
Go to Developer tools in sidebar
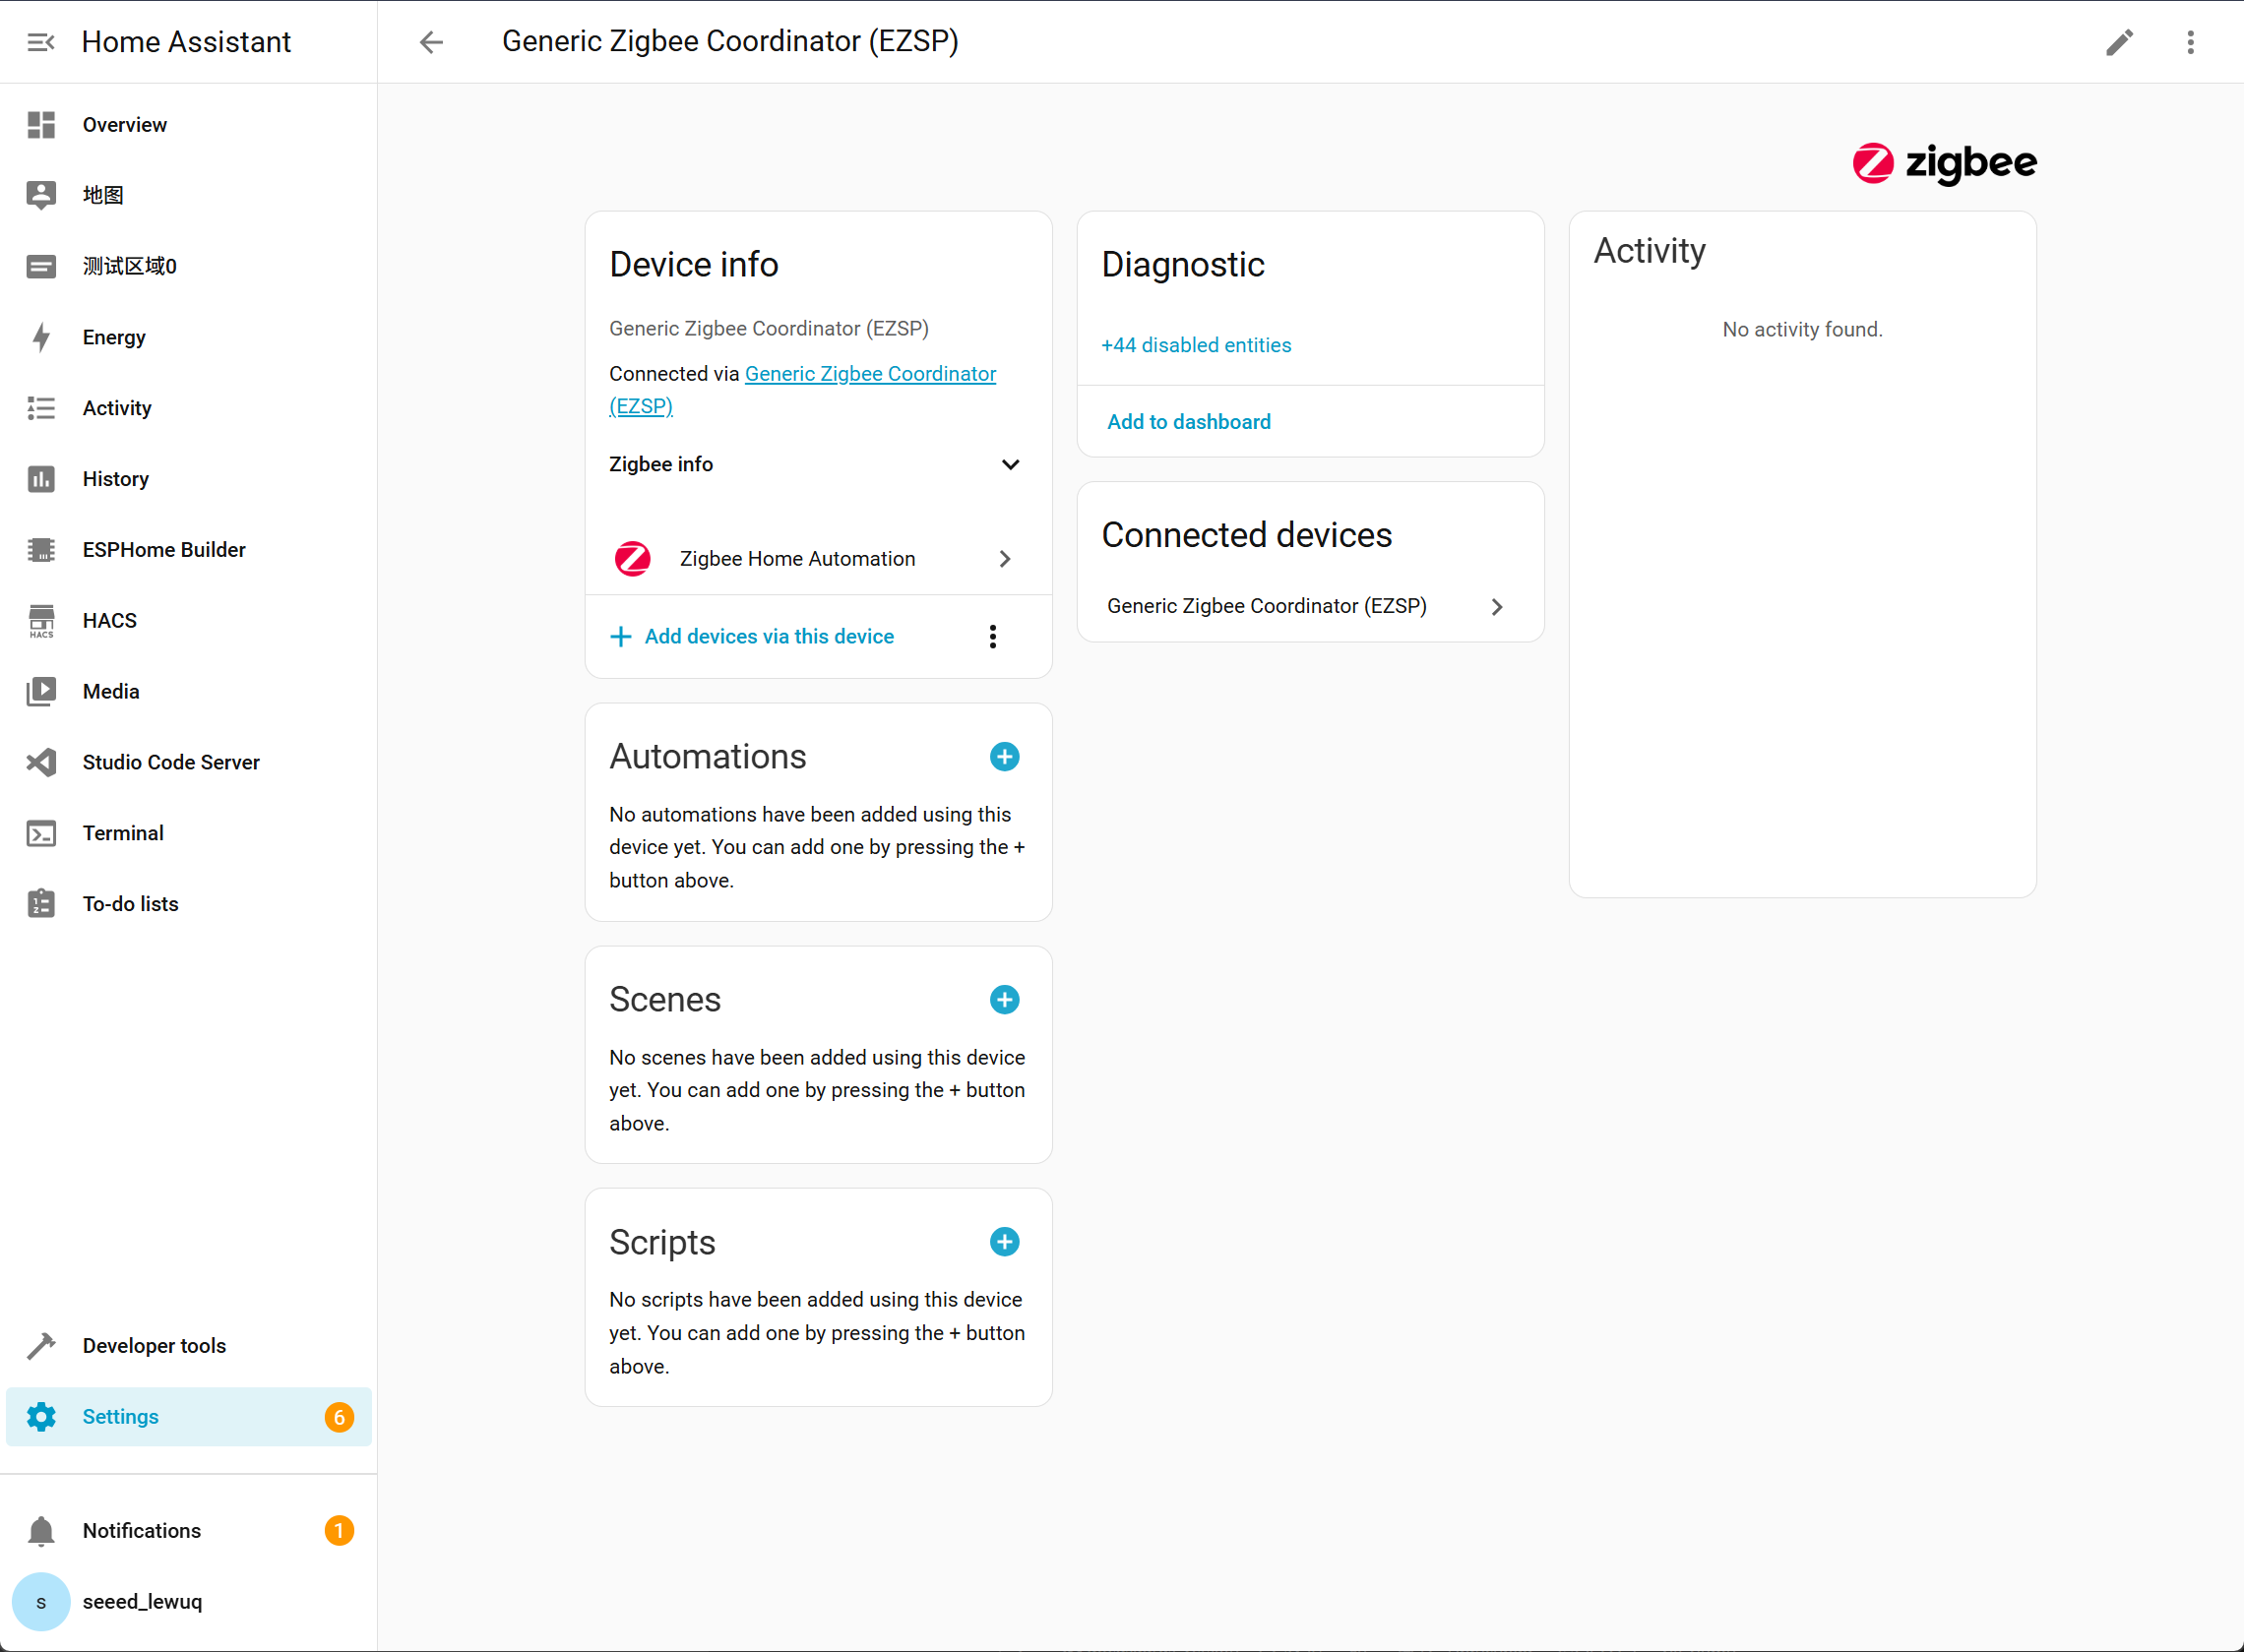tap(154, 1345)
